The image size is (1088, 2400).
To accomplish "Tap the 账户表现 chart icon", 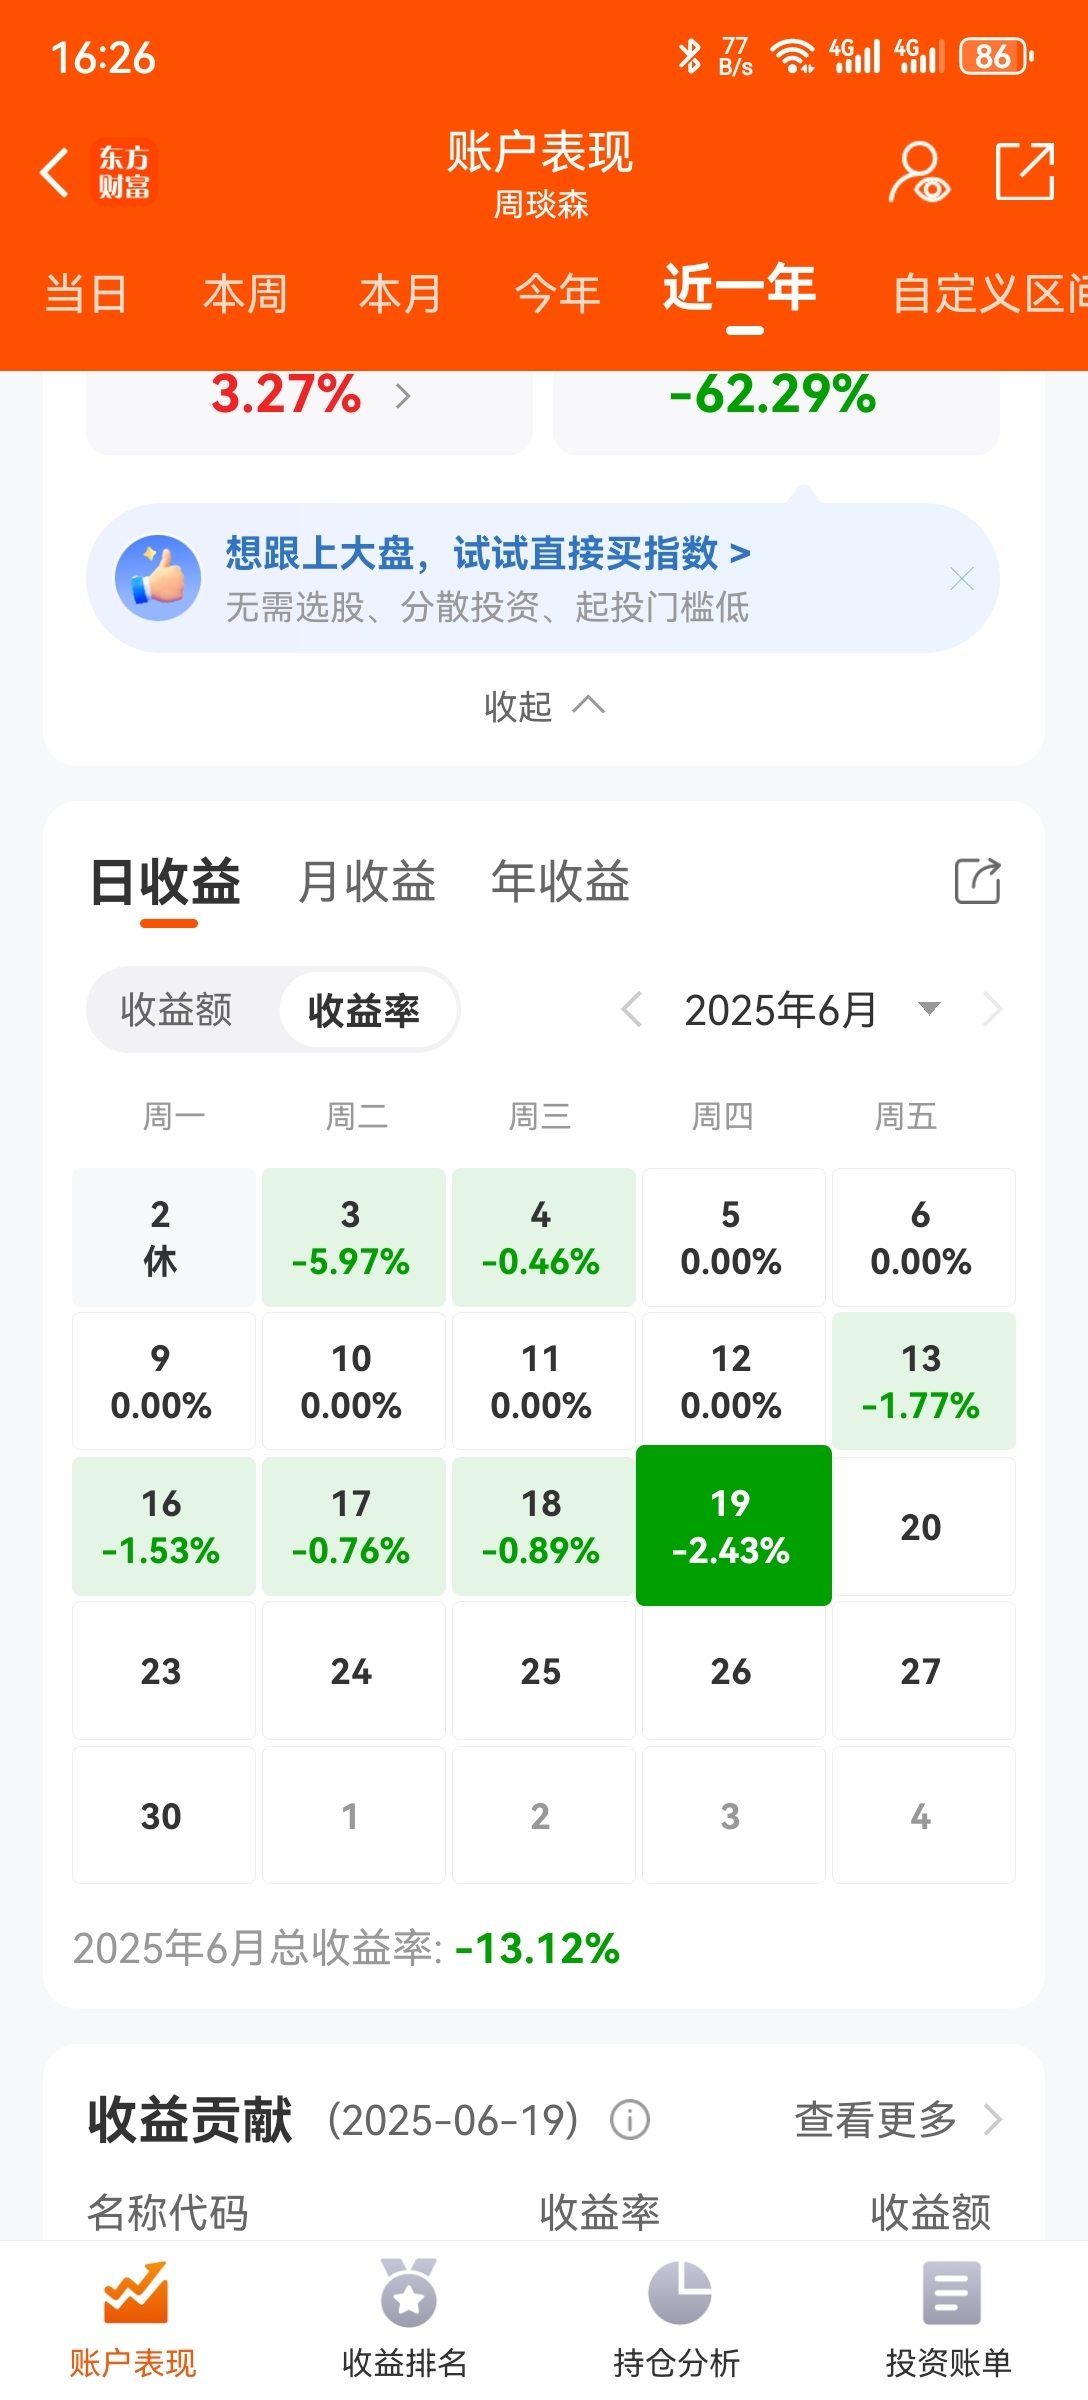I will 136,2293.
